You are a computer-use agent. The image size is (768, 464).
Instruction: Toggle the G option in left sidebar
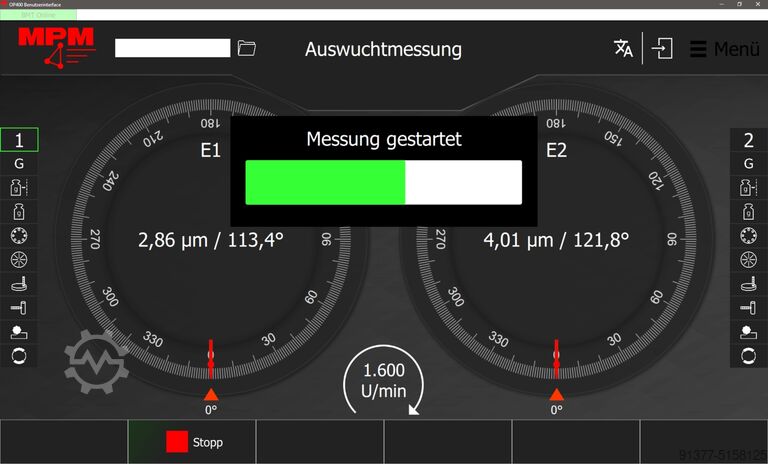[19, 163]
